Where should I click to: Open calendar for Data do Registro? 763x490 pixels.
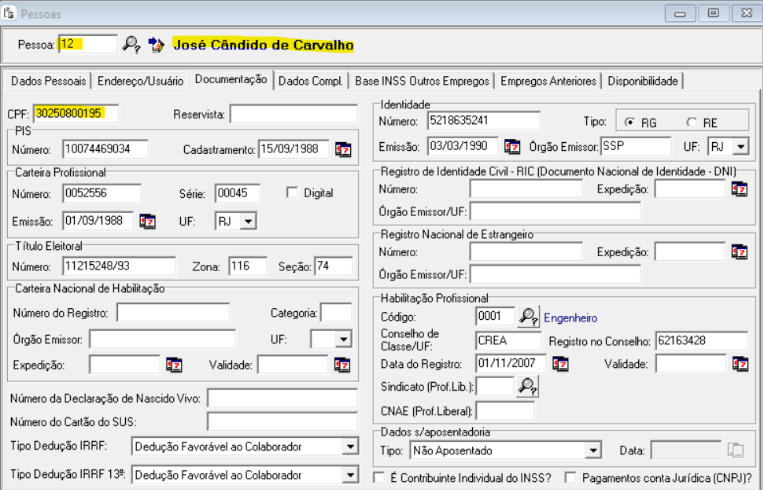click(x=560, y=362)
